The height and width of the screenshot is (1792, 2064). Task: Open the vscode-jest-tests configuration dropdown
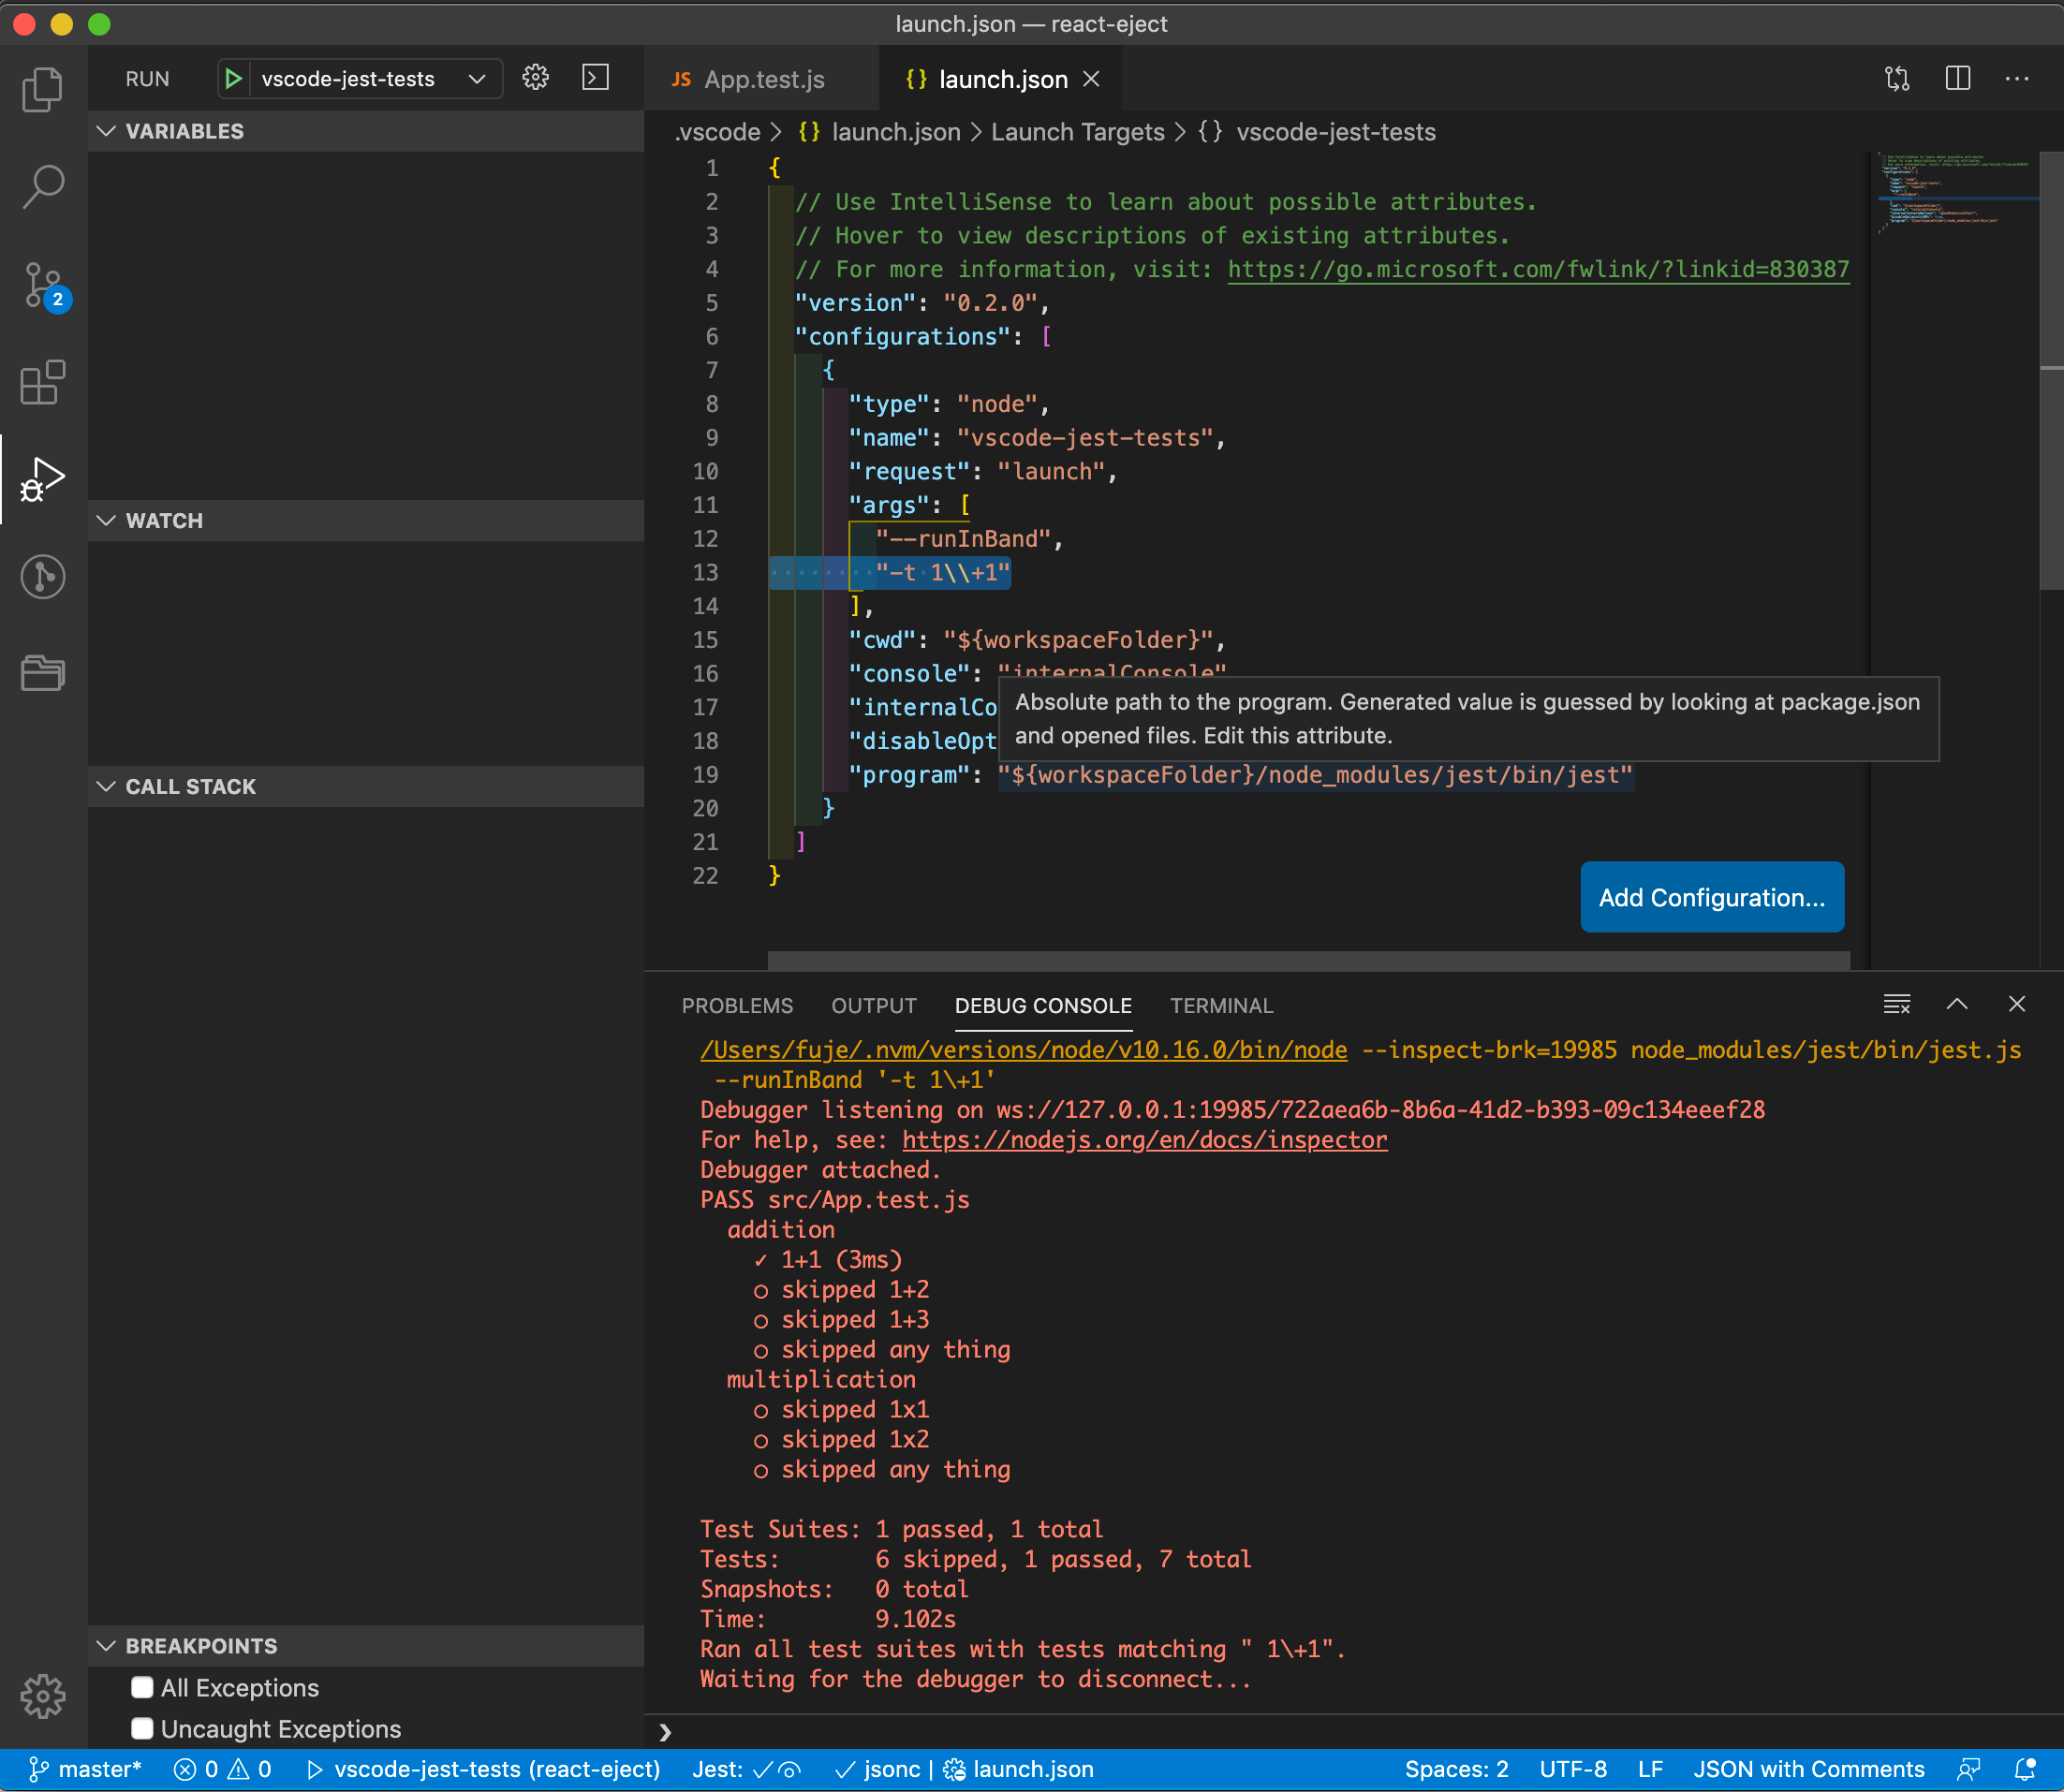(x=477, y=79)
